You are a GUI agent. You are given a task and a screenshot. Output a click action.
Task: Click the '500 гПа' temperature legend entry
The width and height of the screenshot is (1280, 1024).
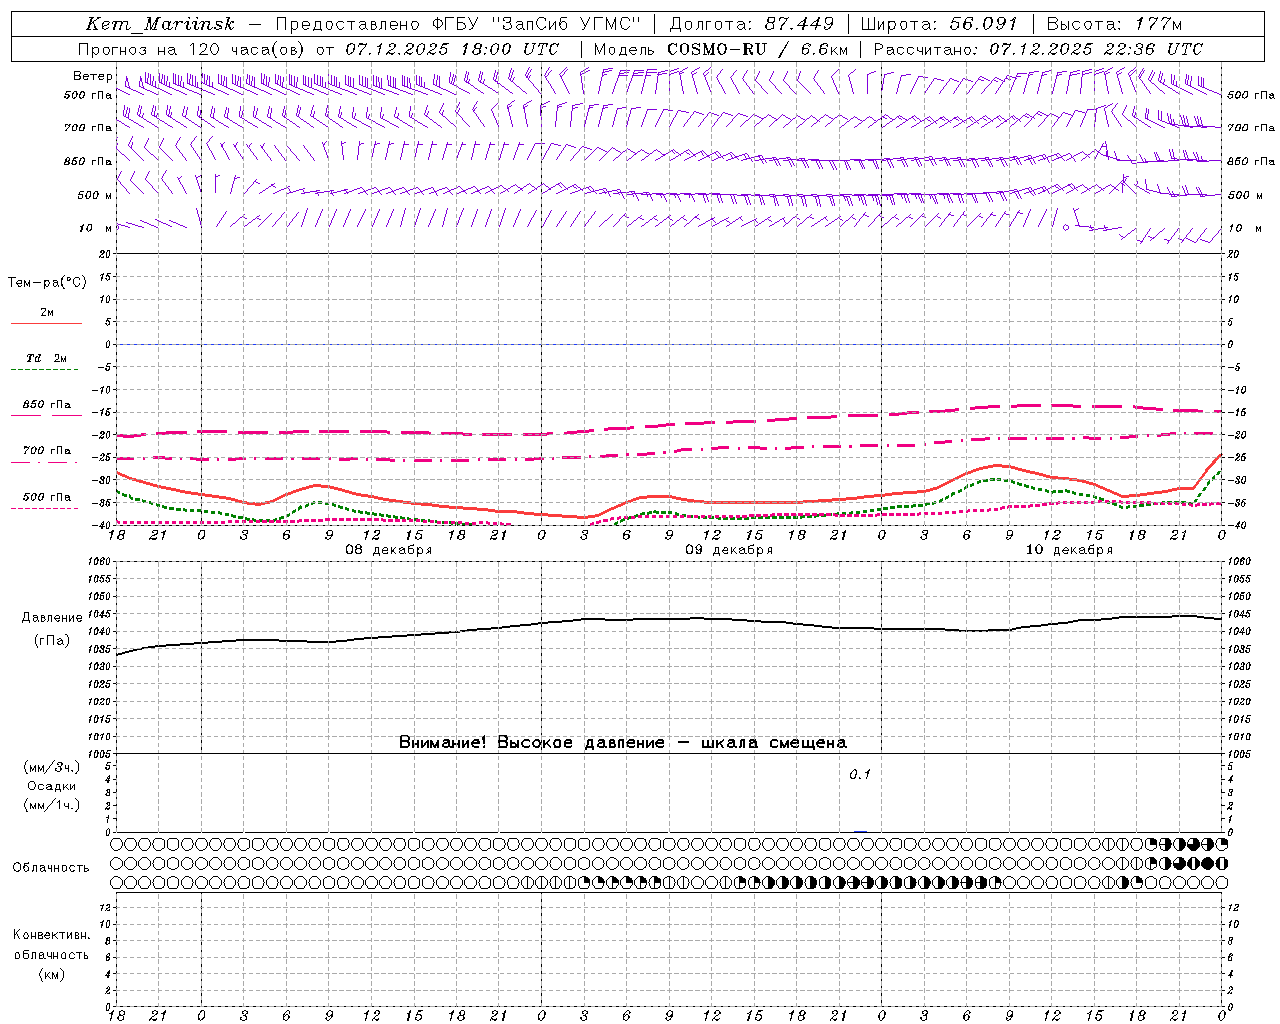point(47,497)
